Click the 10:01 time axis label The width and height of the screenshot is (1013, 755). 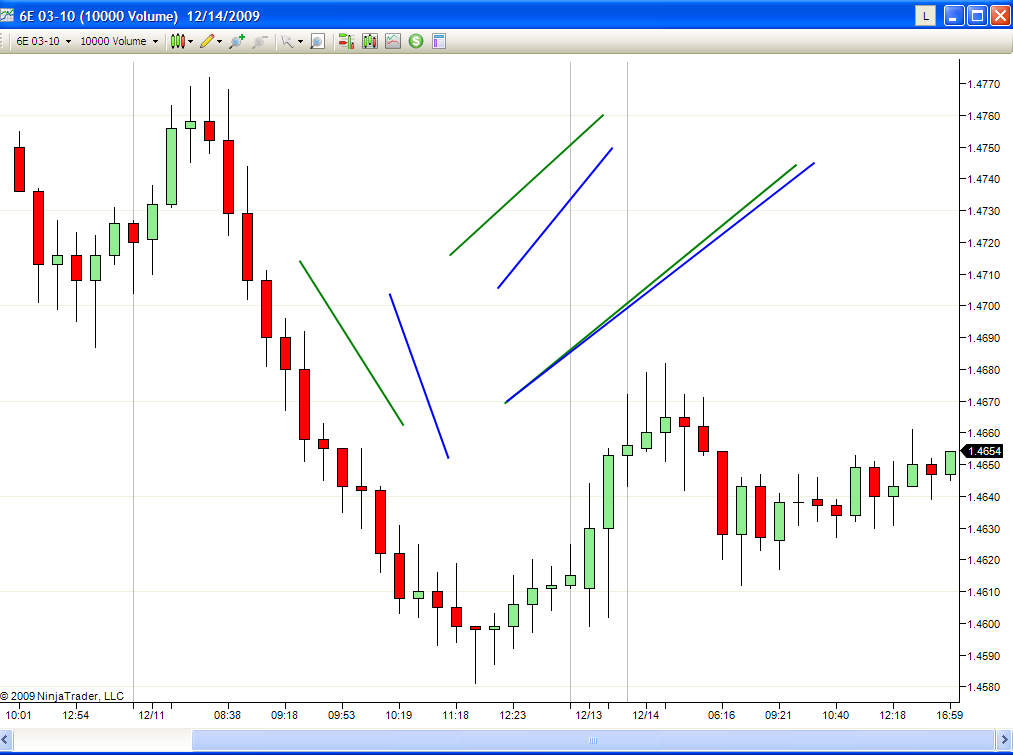(18, 715)
